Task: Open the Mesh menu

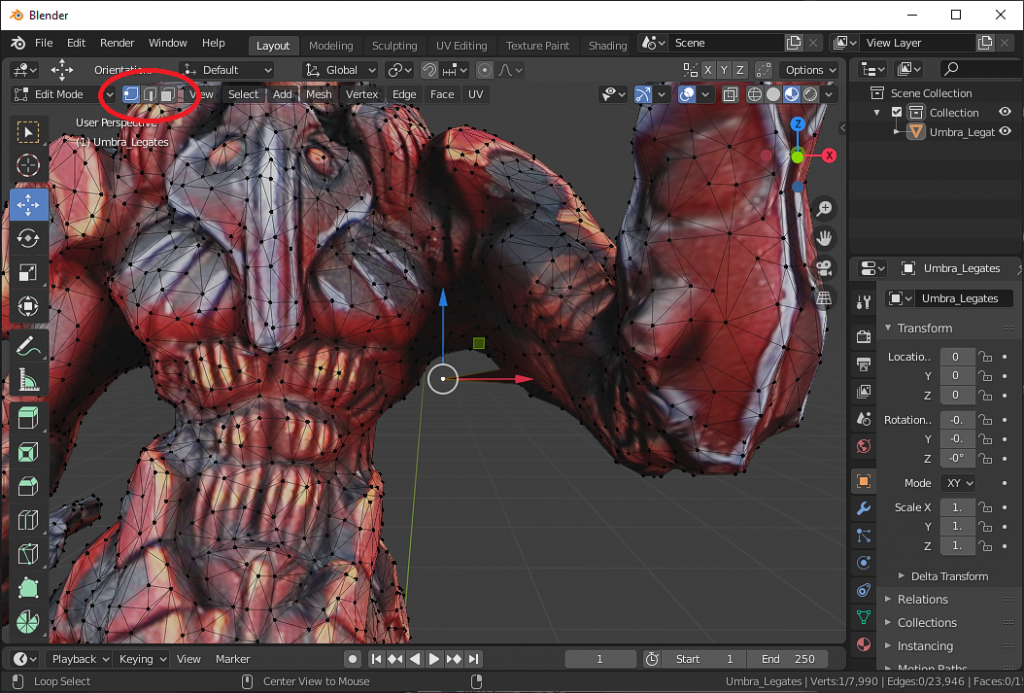Action: (318, 93)
